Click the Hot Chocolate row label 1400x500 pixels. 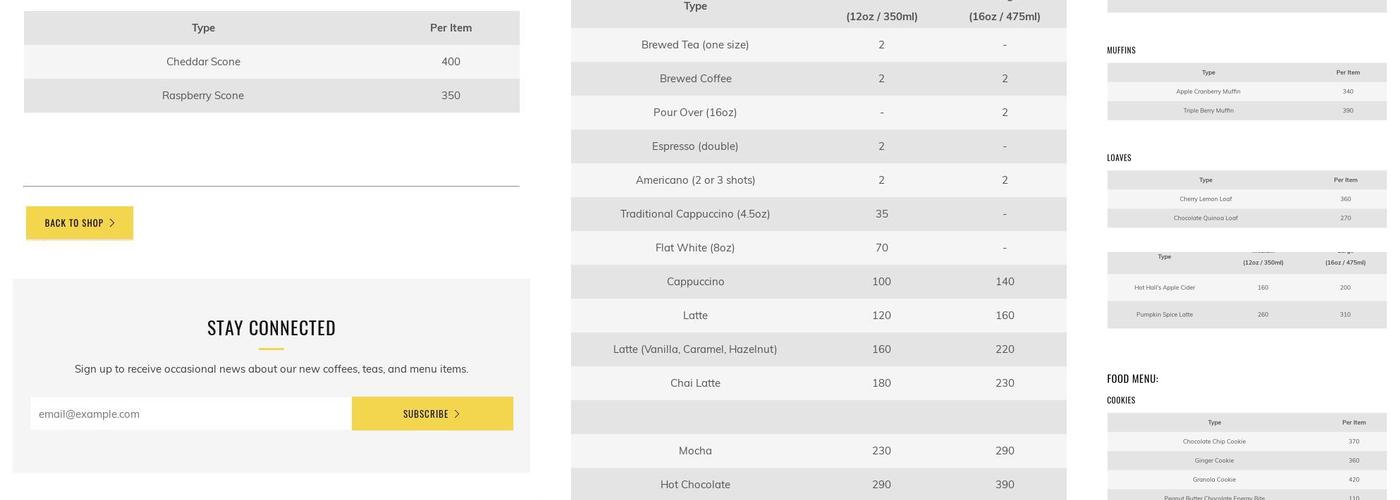pos(695,485)
